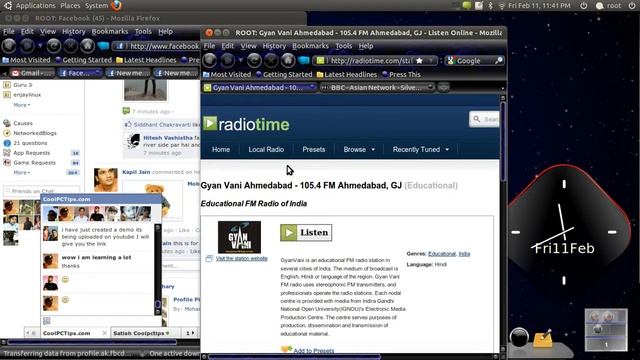Click Gyan Vani station logo thumbnail
This screenshot has height=360, width=640.
point(239,237)
